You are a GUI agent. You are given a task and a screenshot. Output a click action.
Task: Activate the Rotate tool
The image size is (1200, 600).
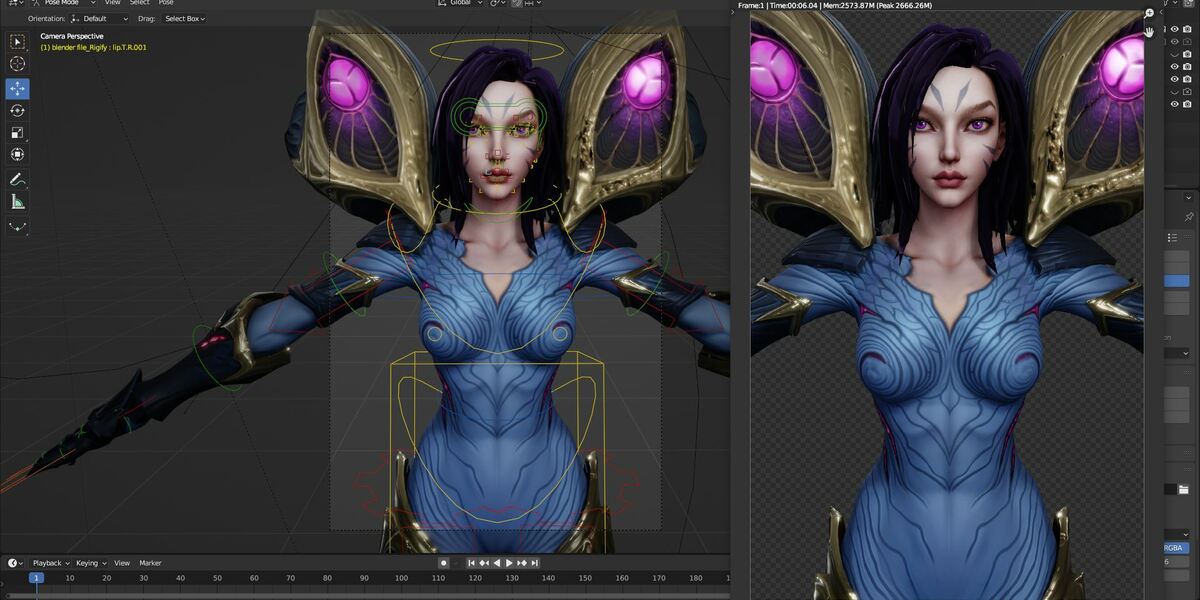(x=17, y=110)
